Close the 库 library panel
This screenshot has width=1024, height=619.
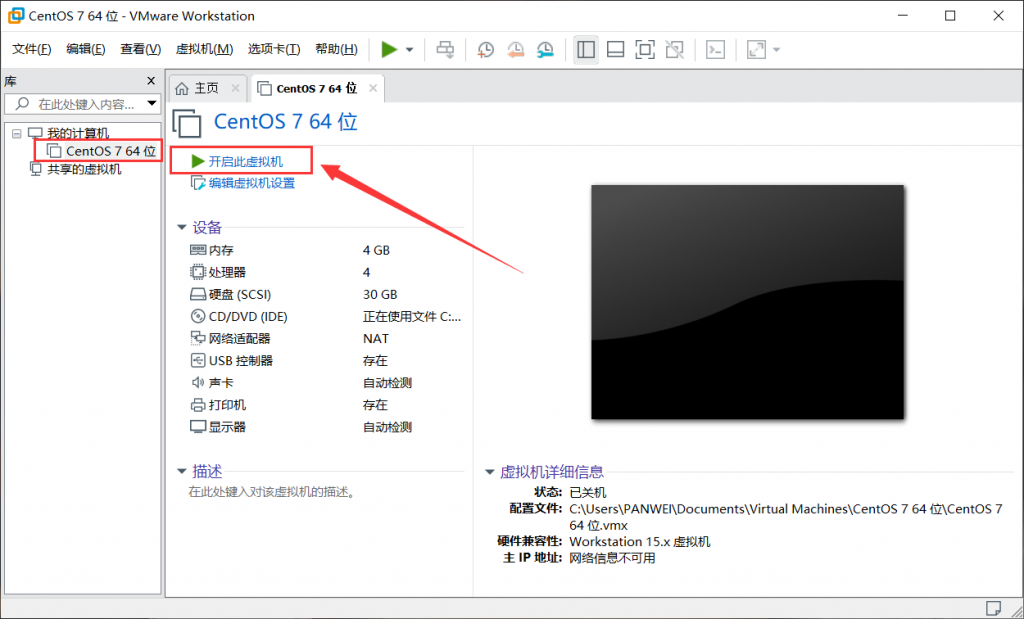[151, 81]
